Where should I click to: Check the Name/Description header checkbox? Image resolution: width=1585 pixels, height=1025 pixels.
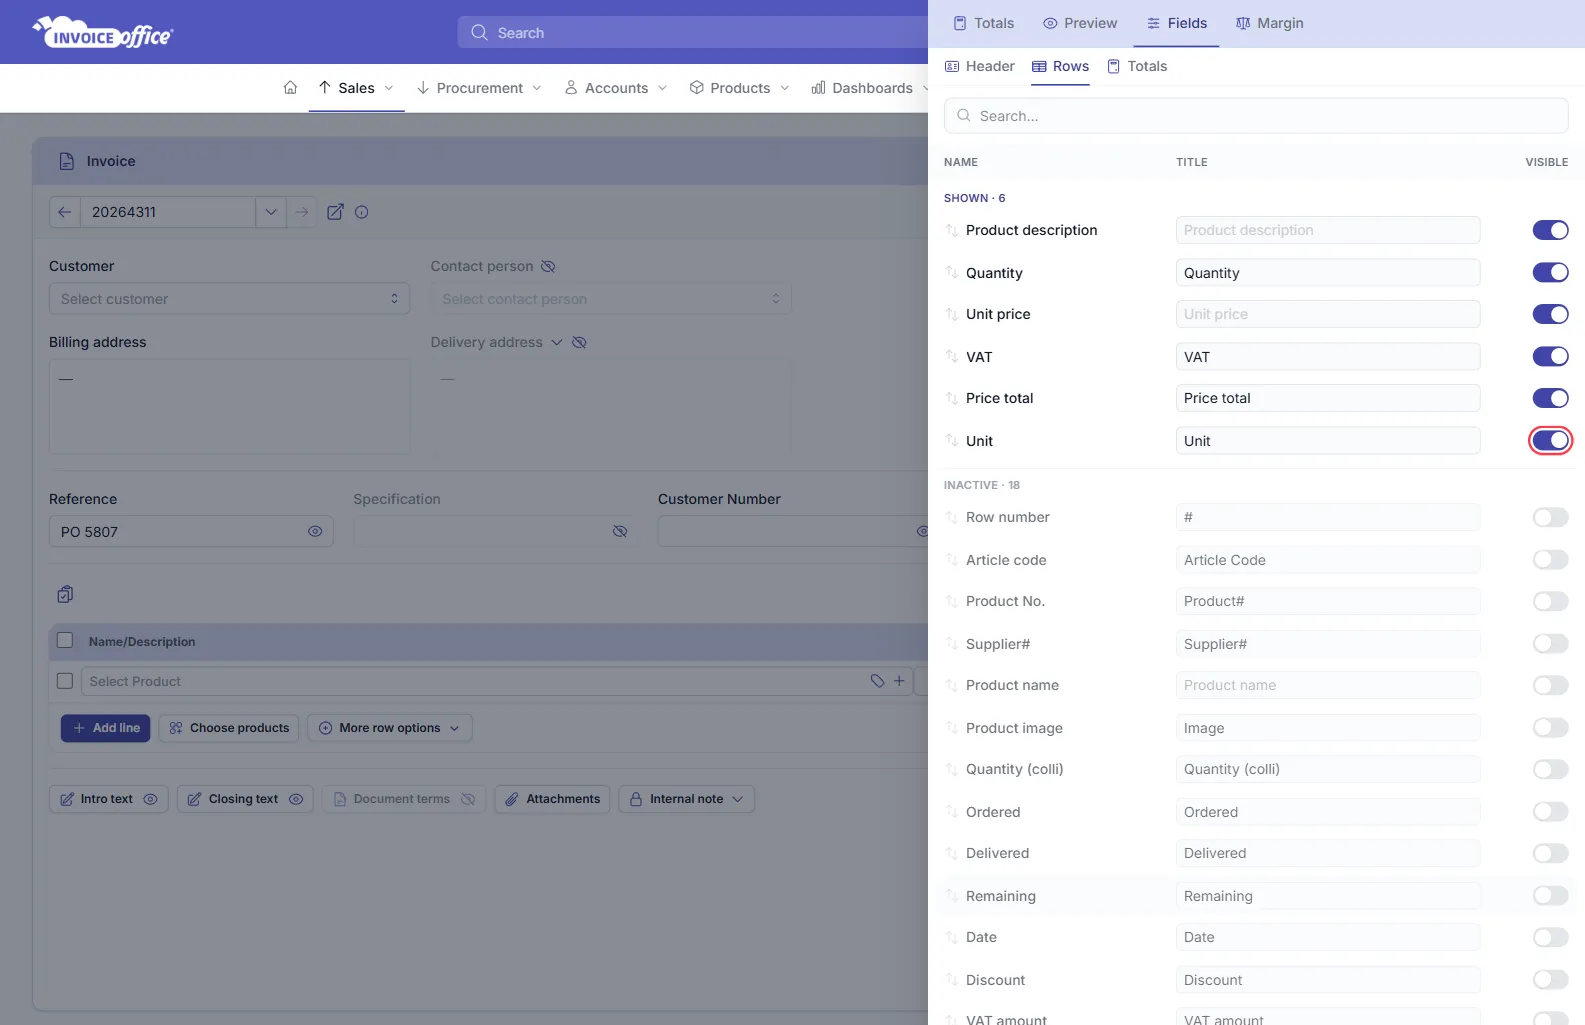click(65, 641)
